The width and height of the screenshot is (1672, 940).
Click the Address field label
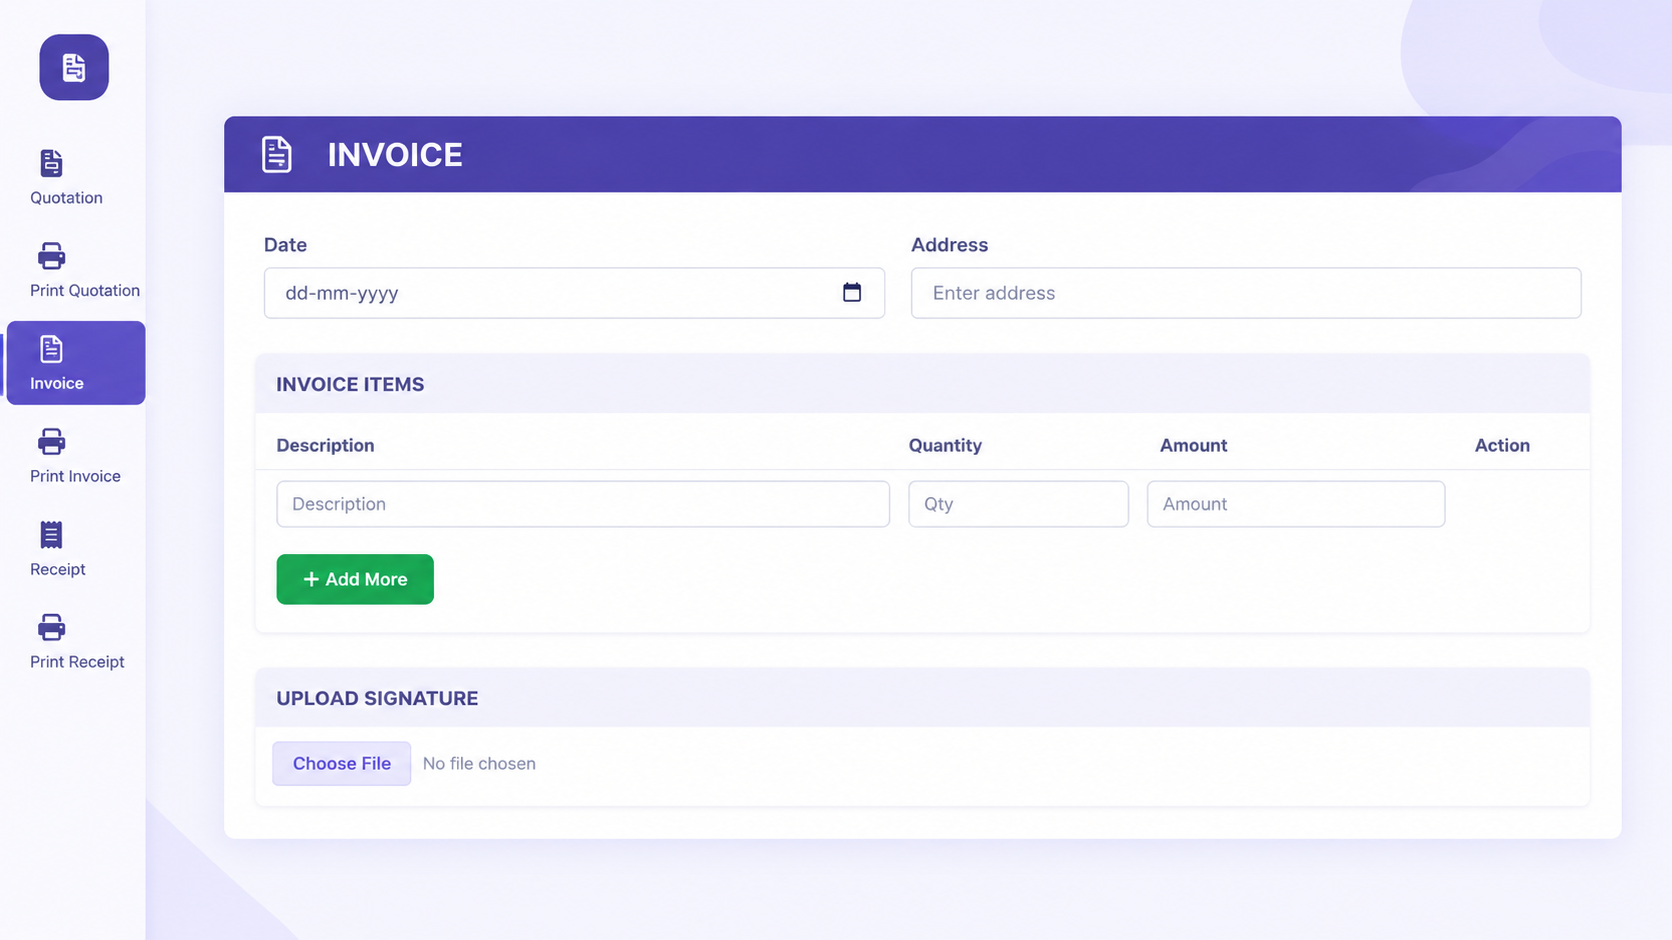tap(949, 245)
